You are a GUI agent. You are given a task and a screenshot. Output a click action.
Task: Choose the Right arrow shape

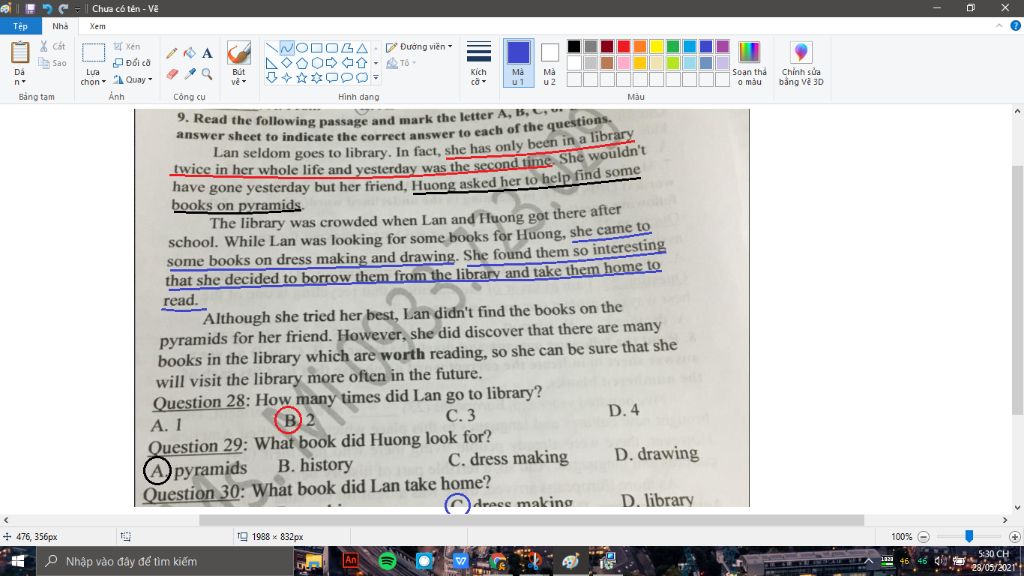click(332, 63)
